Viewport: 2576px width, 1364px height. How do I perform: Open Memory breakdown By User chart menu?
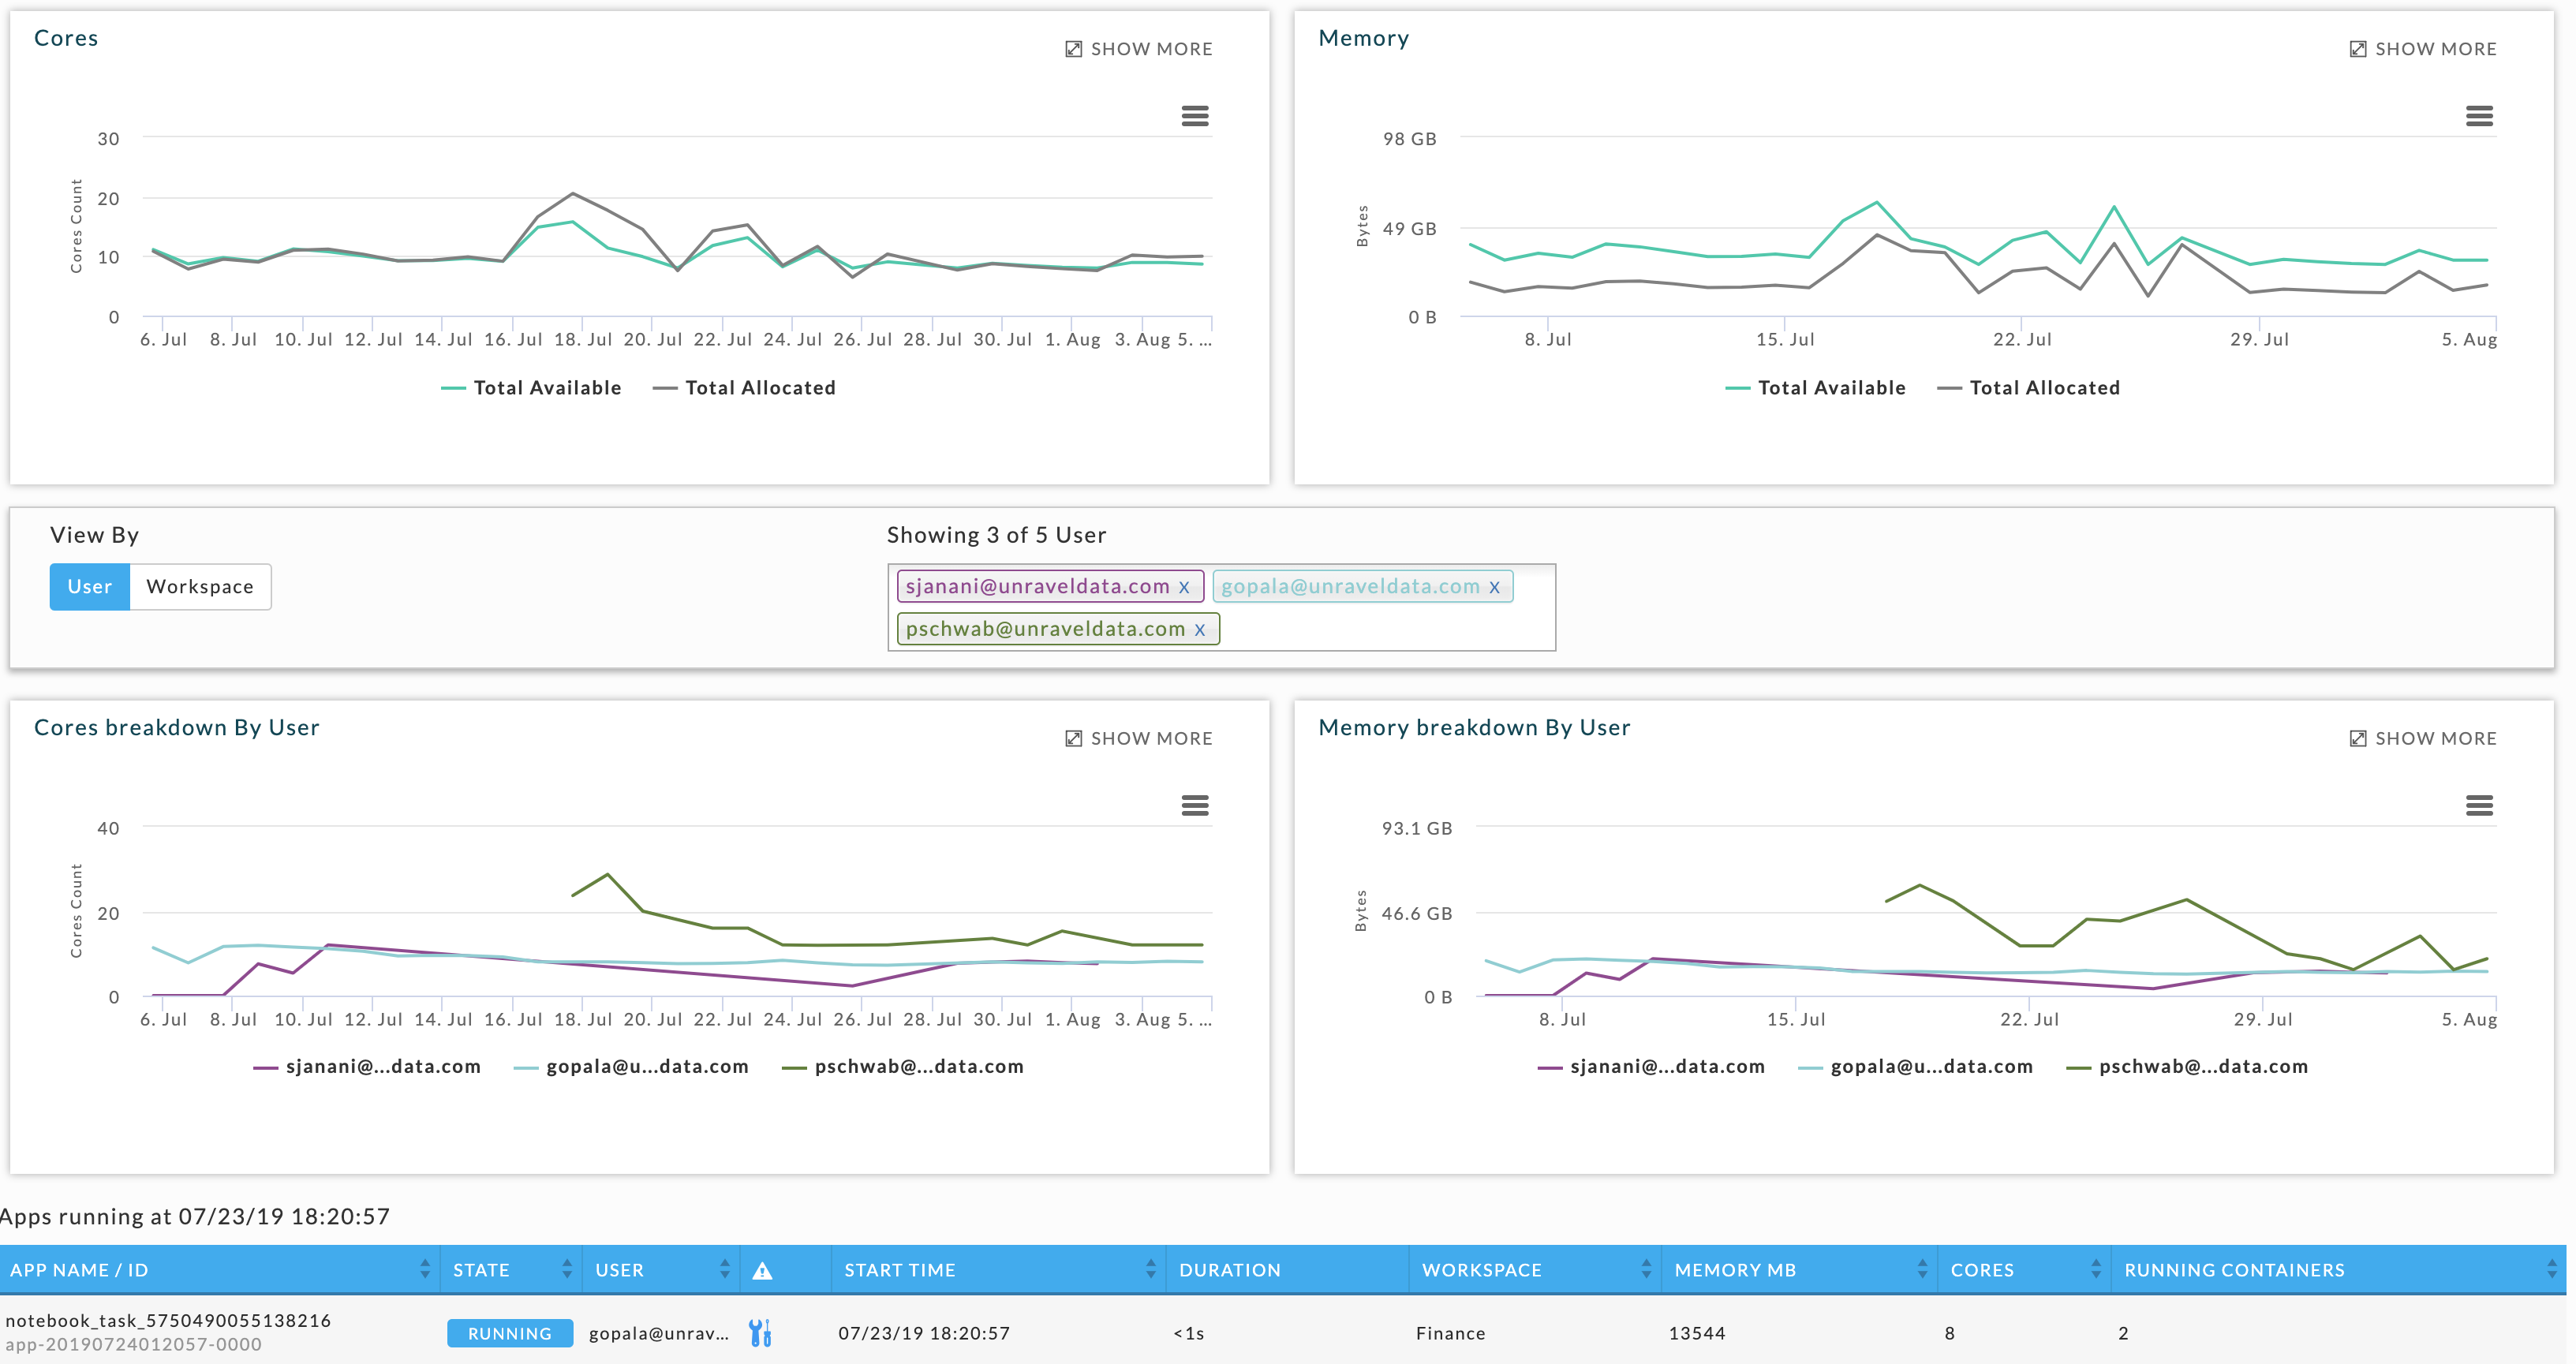point(2479,805)
